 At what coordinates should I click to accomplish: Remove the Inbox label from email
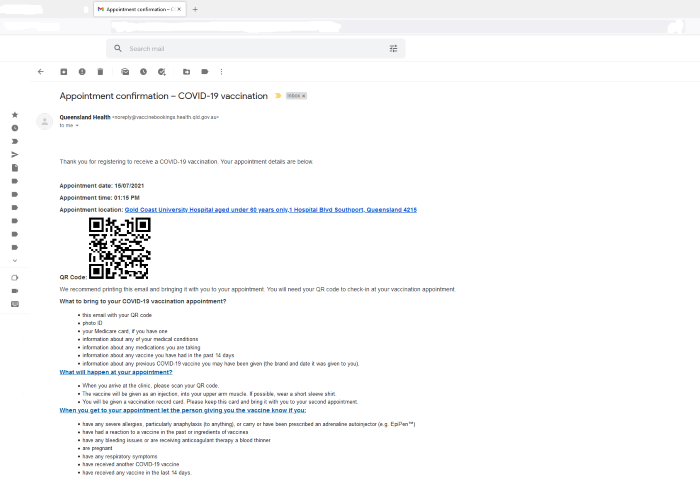pyautogui.click(x=303, y=96)
